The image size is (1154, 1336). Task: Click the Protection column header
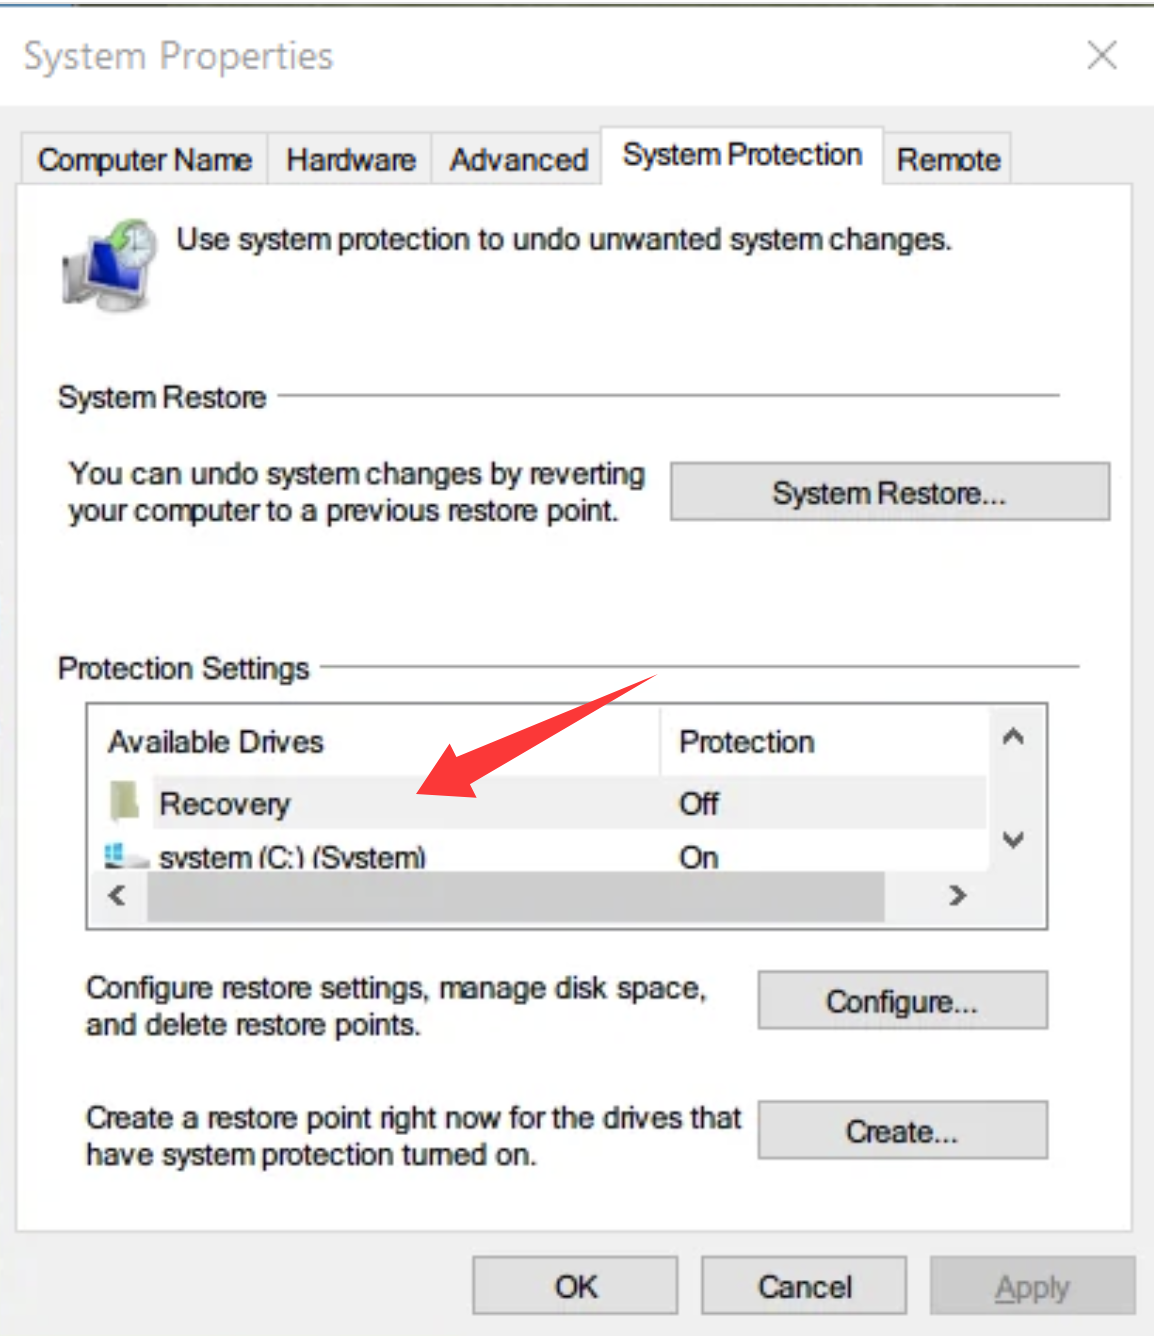click(x=745, y=741)
